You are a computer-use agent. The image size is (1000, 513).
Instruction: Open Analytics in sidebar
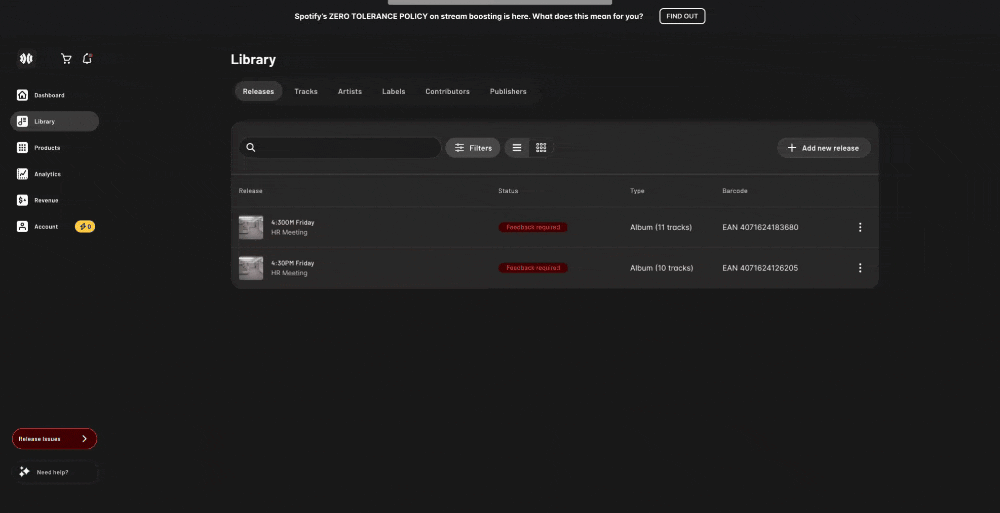coord(54,174)
